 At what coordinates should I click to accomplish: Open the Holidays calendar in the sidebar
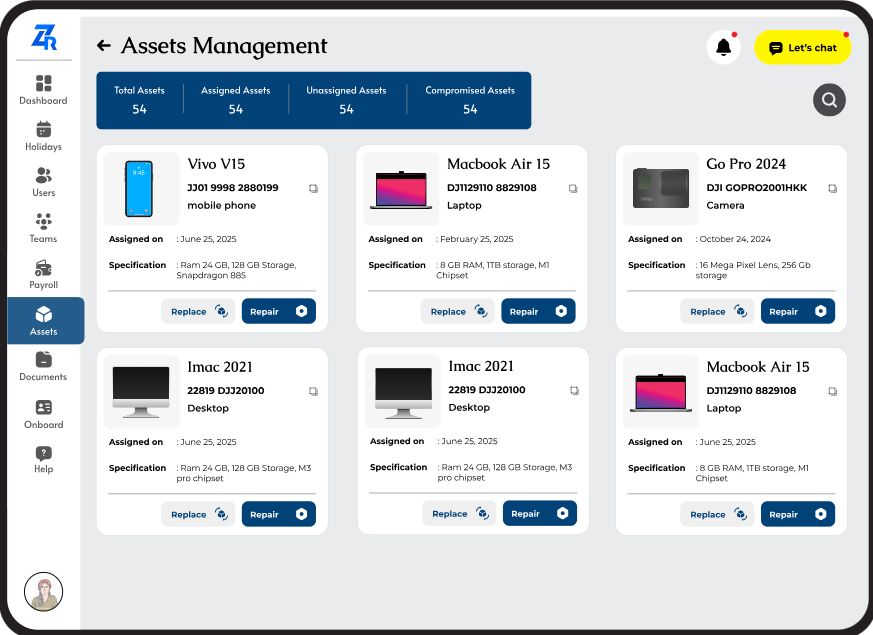point(43,136)
